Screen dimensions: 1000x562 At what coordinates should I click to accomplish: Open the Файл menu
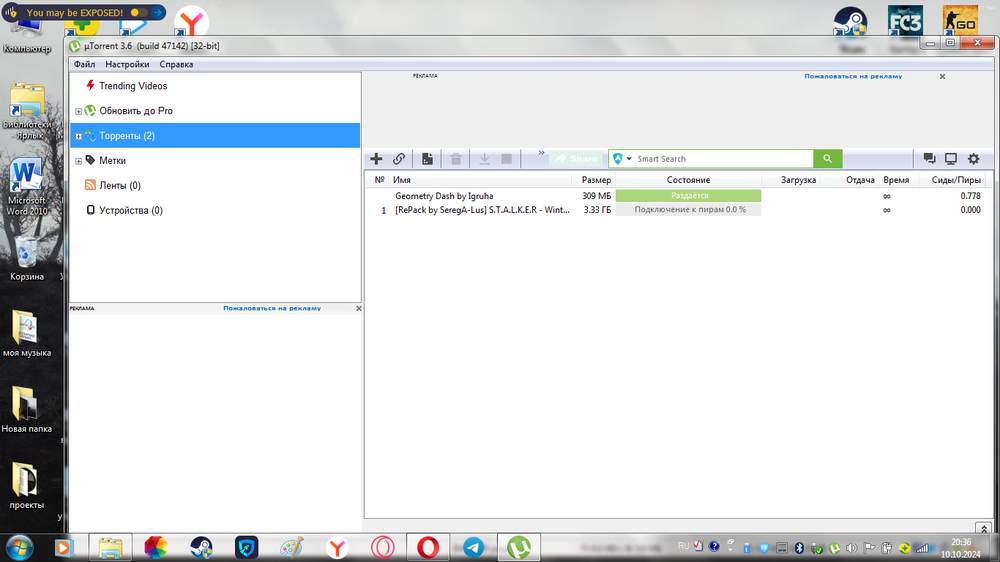[x=84, y=64]
